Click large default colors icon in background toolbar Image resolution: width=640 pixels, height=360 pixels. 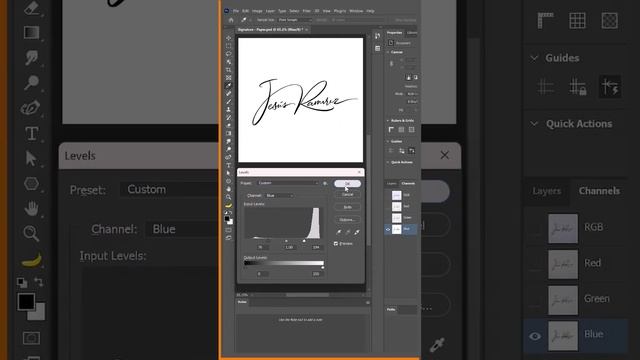pyautogui.click(x=22, y=282)
